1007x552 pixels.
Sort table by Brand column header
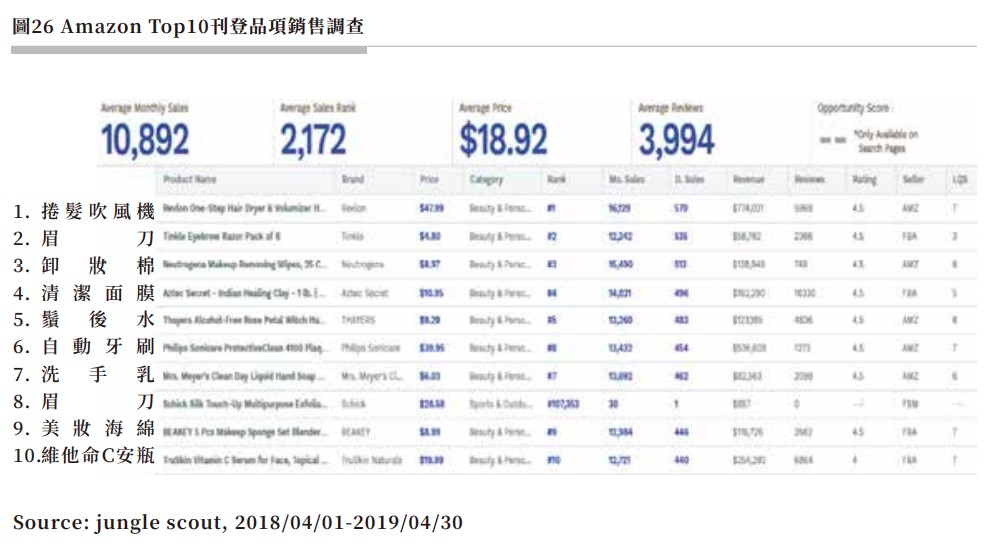coord(353,179)
